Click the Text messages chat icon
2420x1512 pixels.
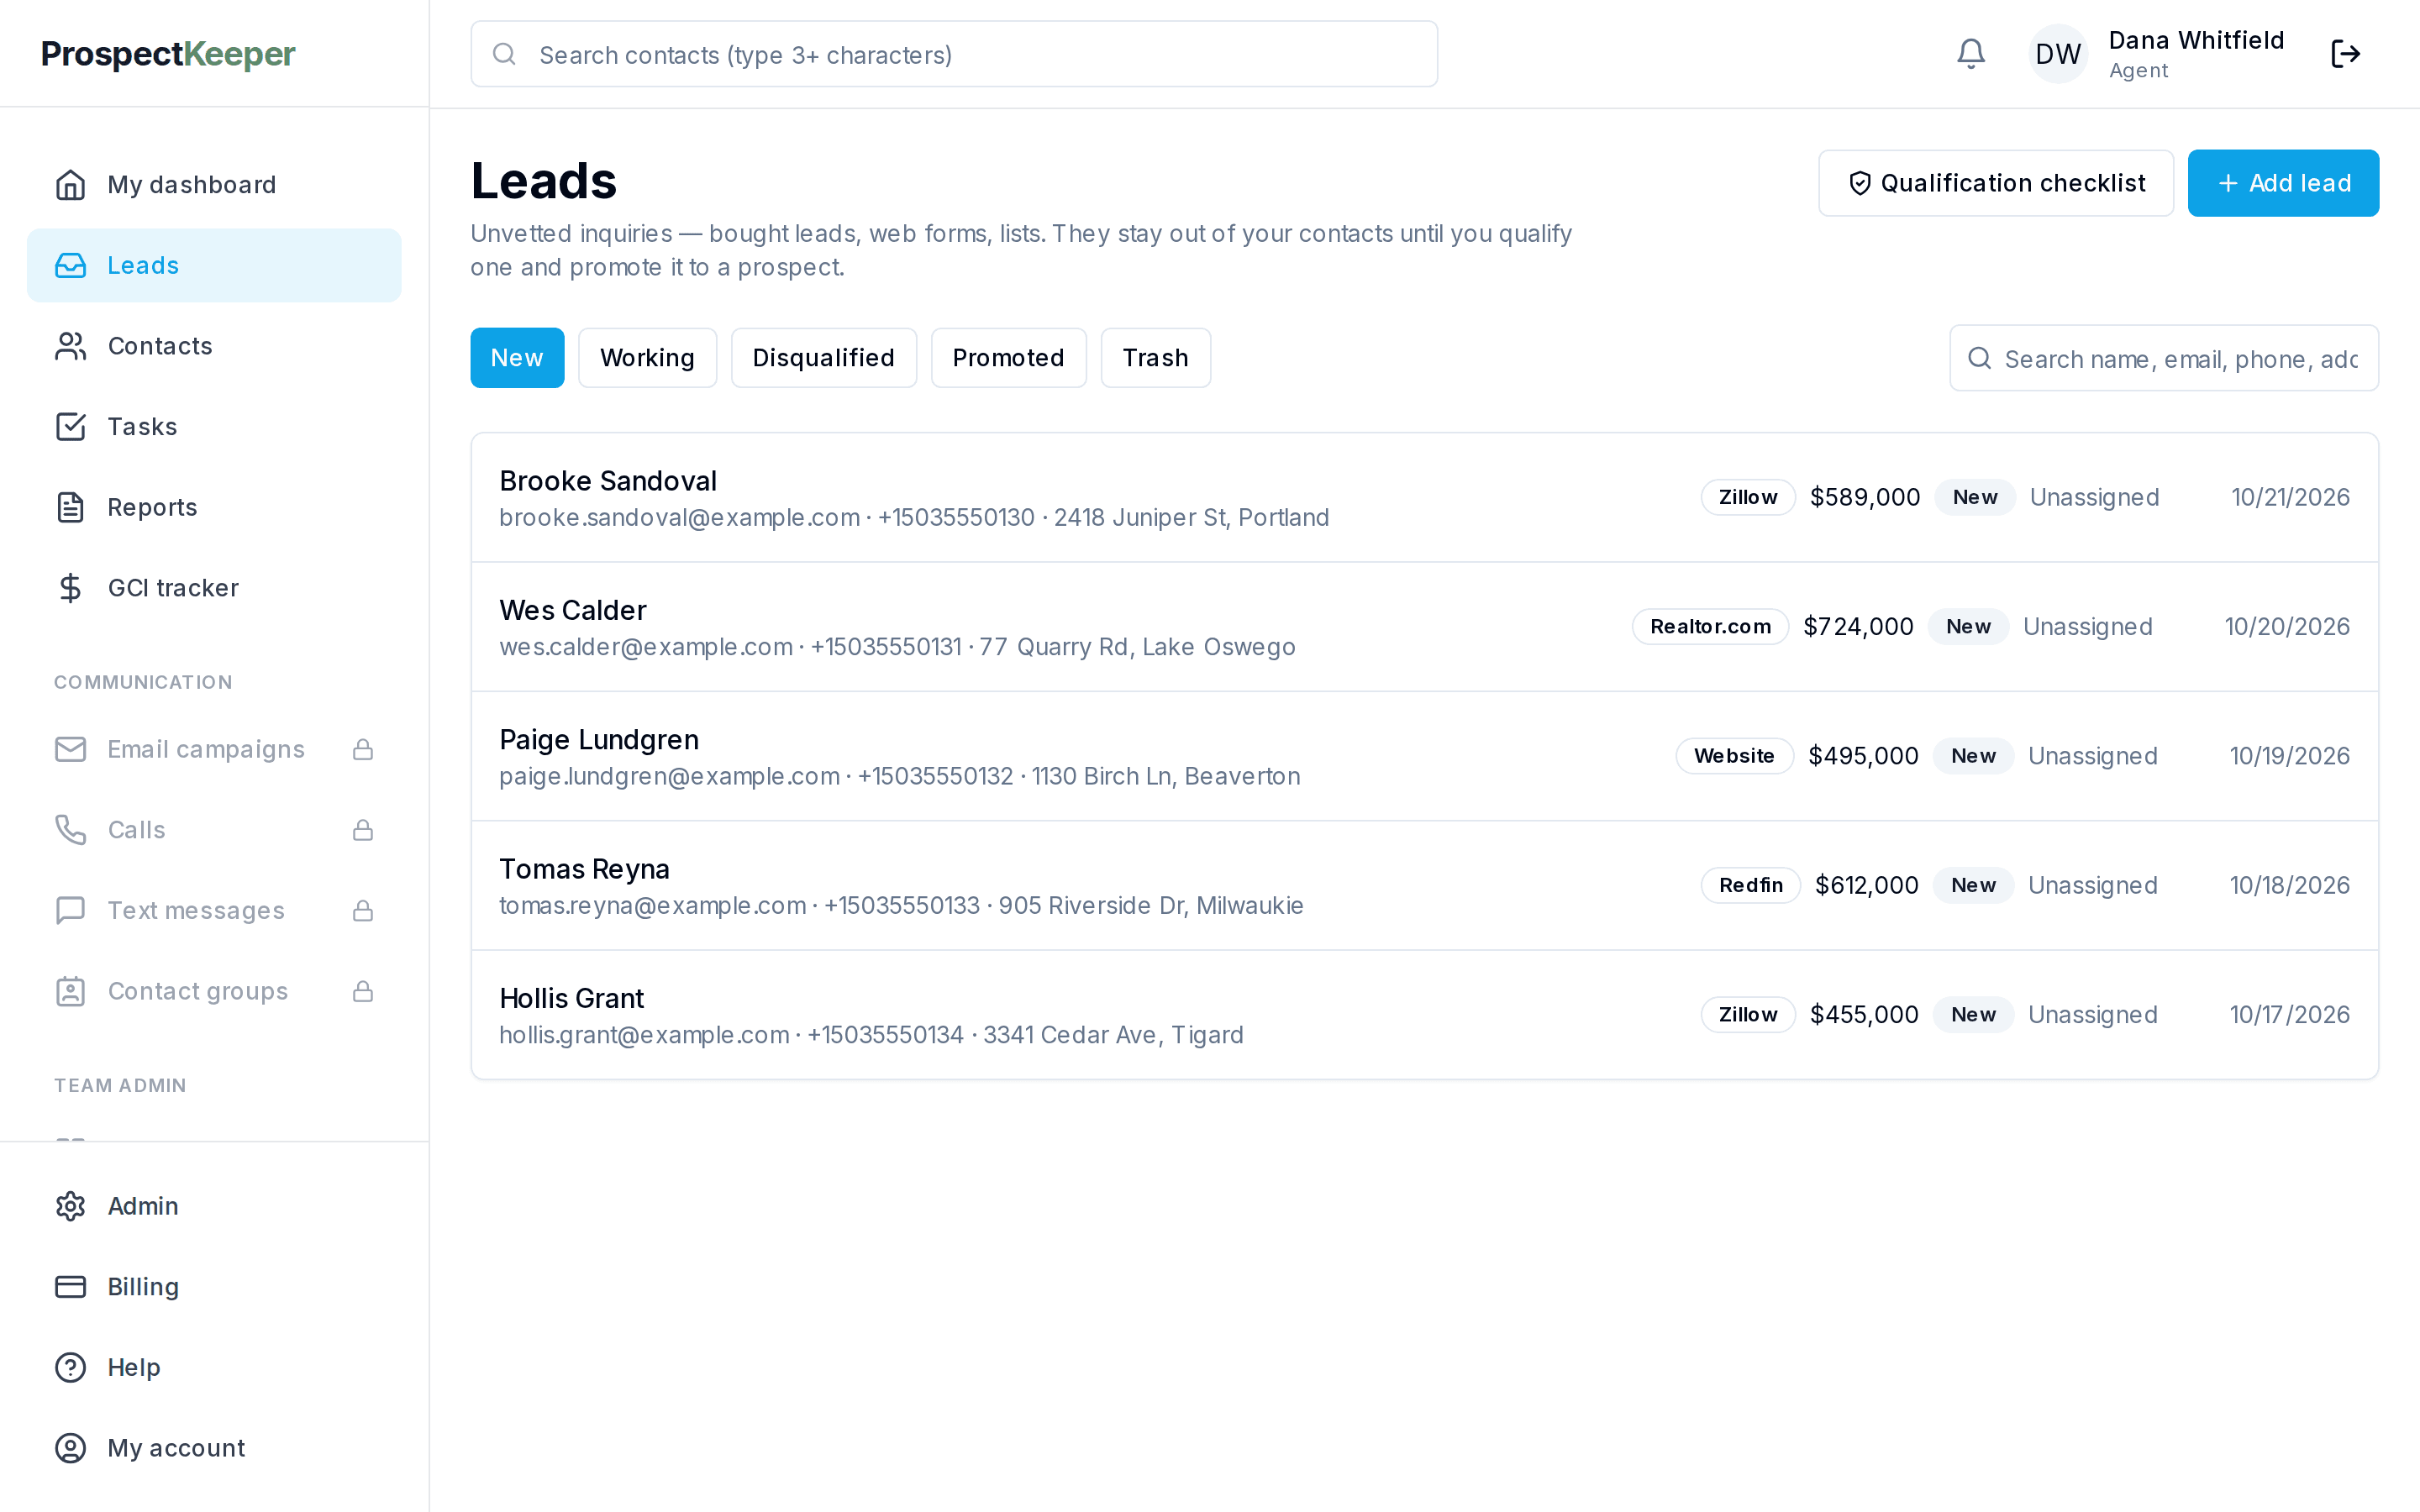[x=70, y=910]
